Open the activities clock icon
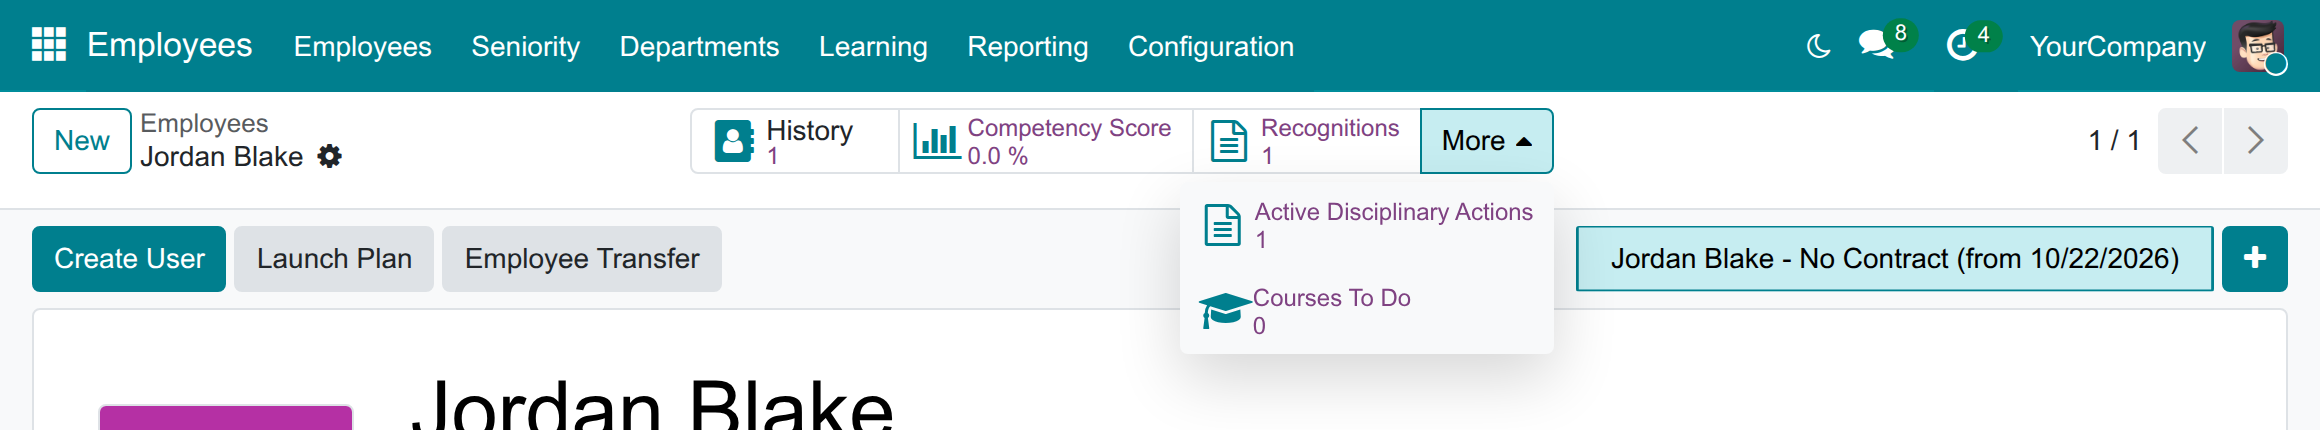Image resolution: width=2320 pixels, height=430 pixels. [x=1962, y=46]
